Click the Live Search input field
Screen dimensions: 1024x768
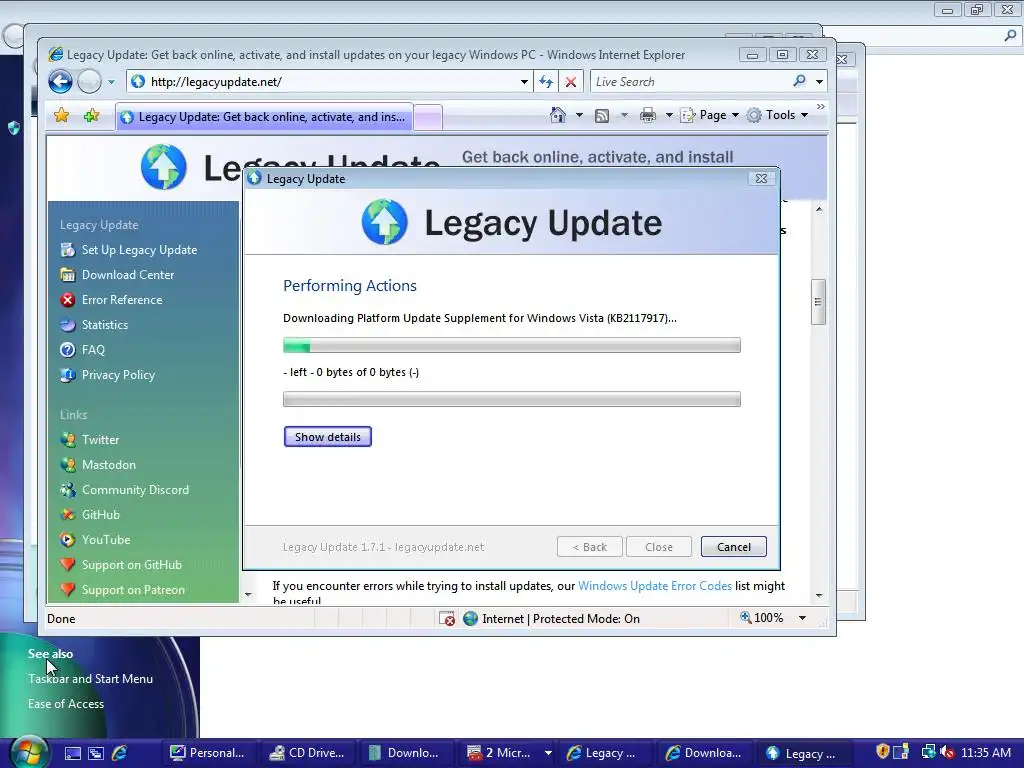(691, 82)
